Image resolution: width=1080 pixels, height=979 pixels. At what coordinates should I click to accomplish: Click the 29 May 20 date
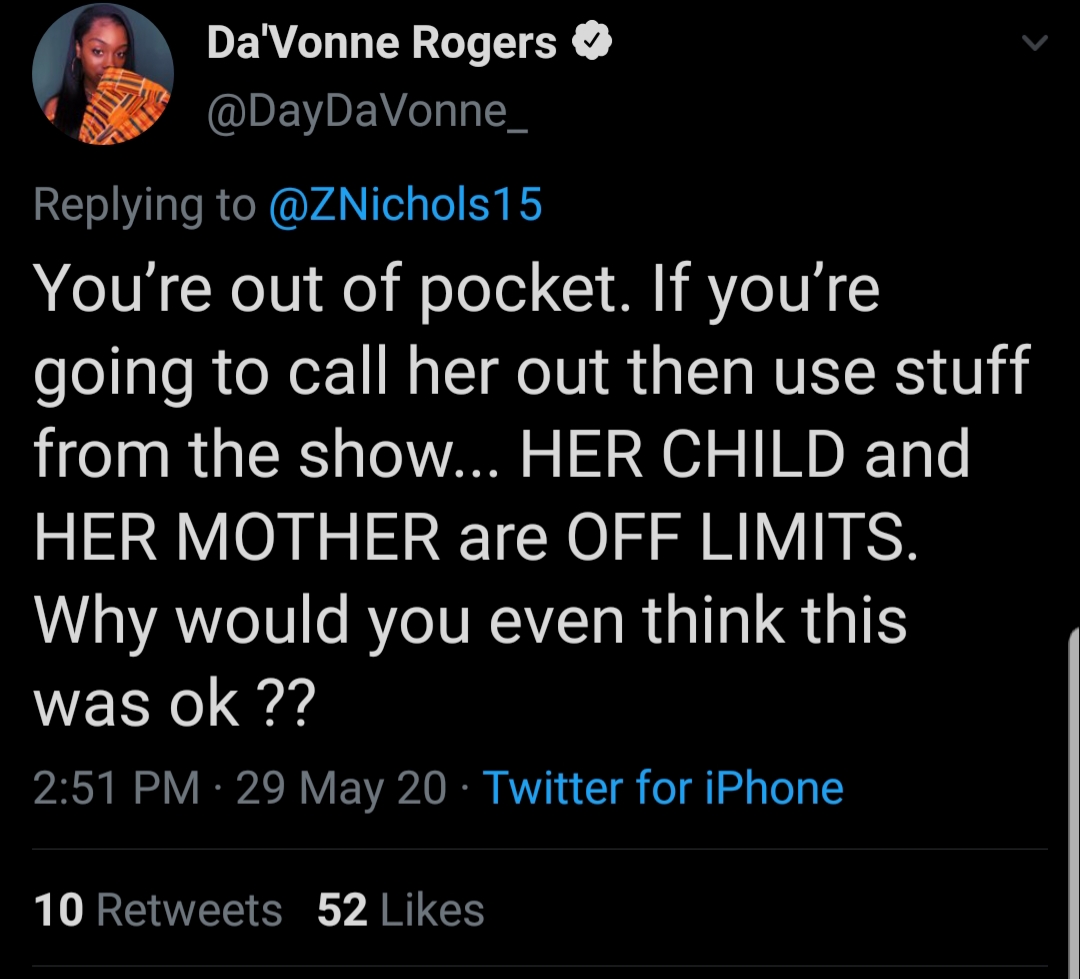pos(342,787)
